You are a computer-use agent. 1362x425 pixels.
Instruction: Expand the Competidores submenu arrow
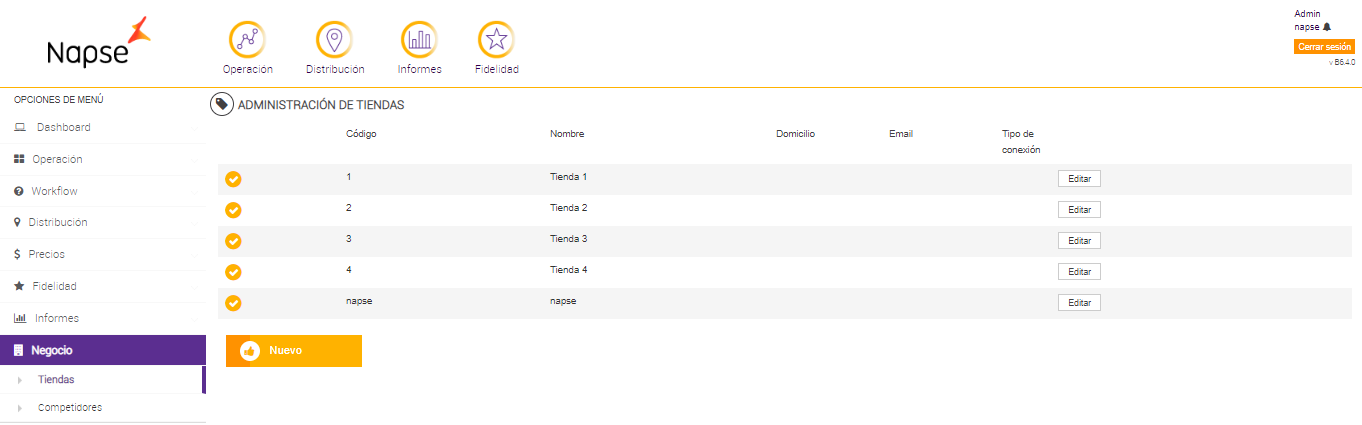20,408
